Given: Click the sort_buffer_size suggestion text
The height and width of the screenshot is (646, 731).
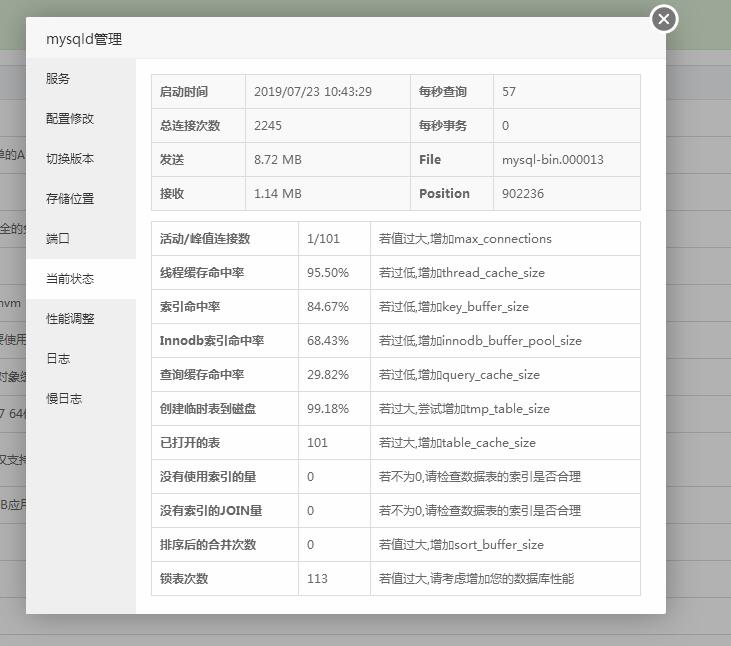Looking at the screenshot, I should tap(461, 545).
